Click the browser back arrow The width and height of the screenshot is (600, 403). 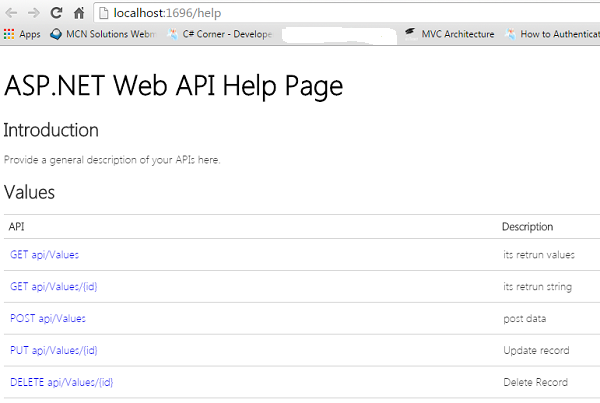click(12, 12)
